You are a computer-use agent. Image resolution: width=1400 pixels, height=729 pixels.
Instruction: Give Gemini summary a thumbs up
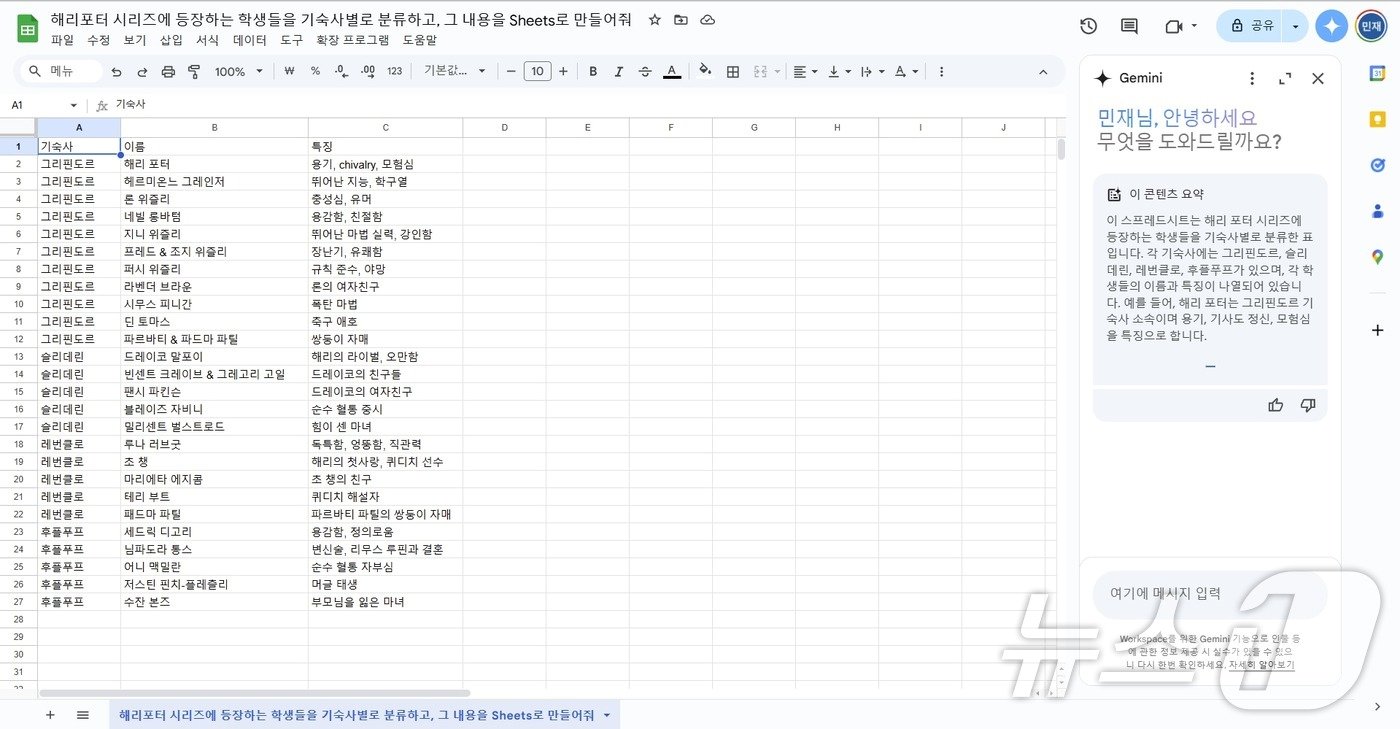pyautogui.click(x=1275, y=405)
